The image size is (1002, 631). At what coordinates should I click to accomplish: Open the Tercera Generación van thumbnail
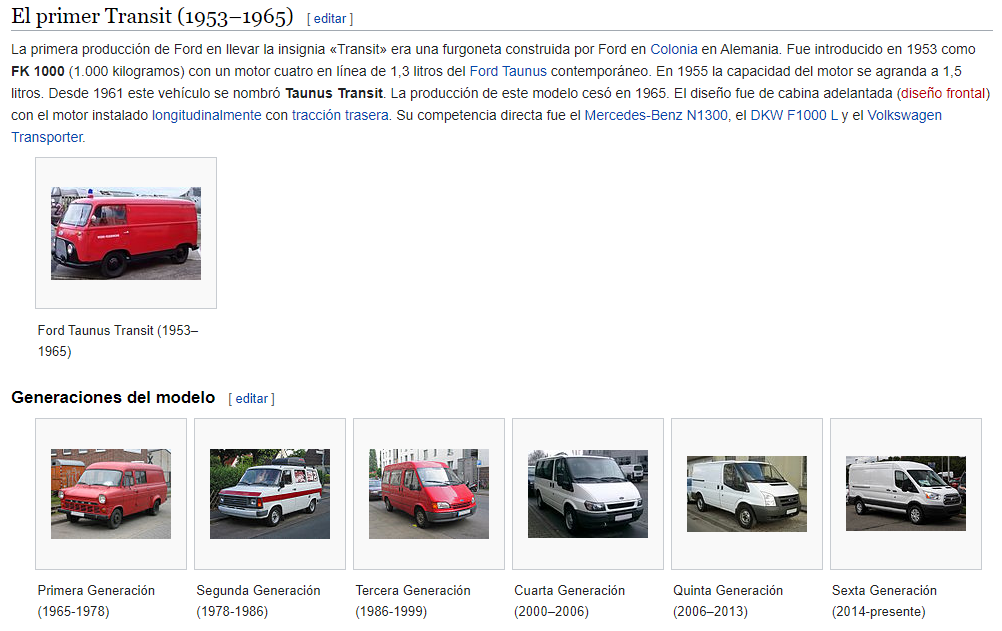pyautogui.click(x=429, y=494)
